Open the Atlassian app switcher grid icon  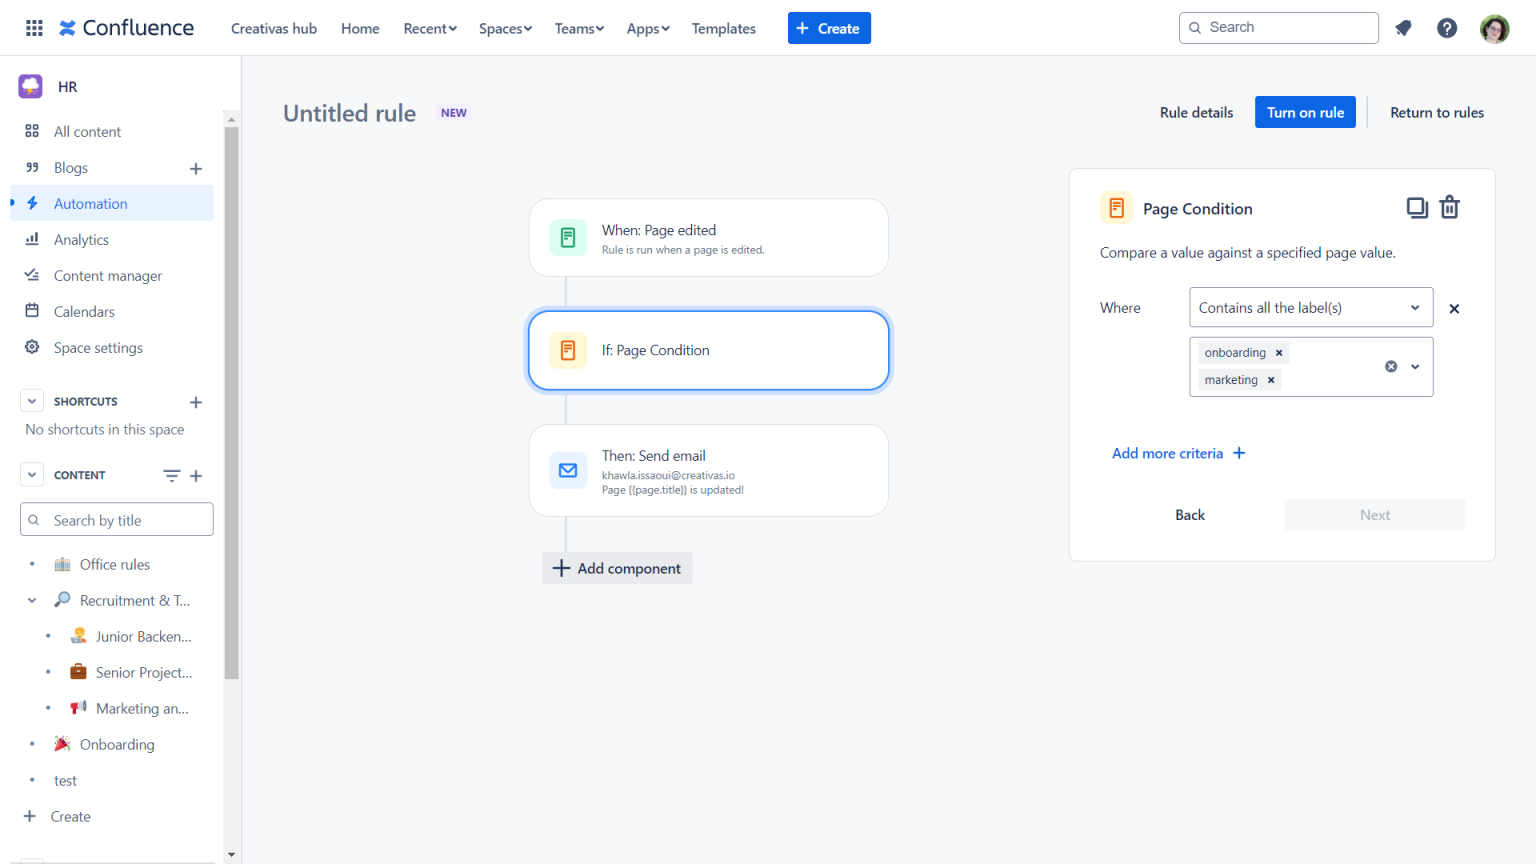tap(33, 27)
